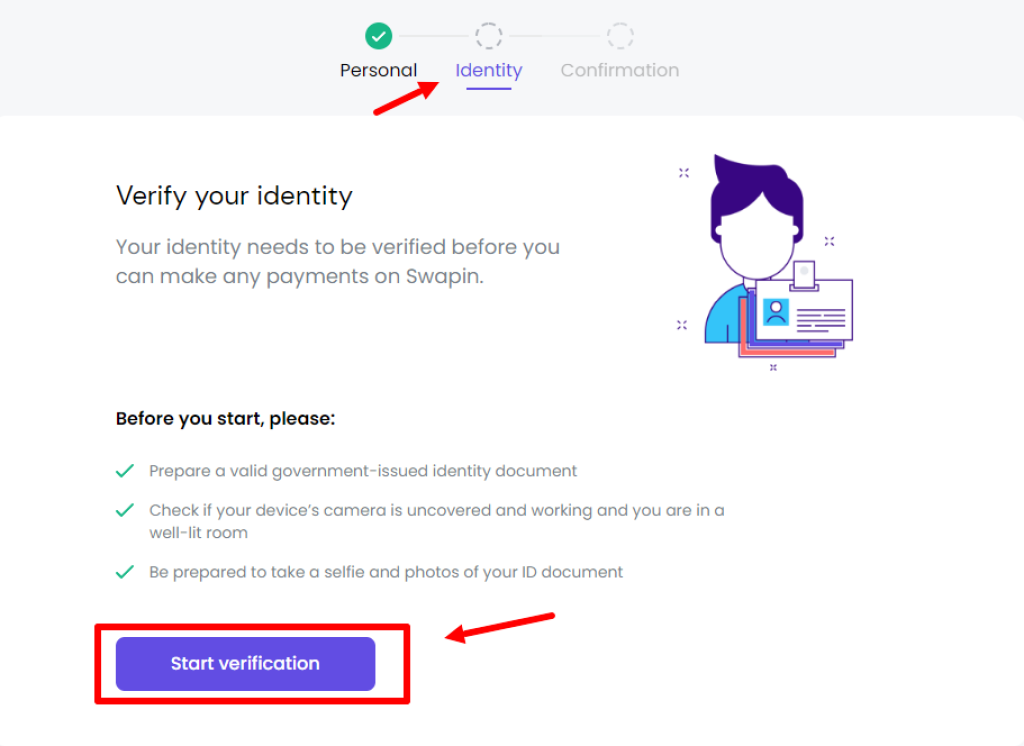The width and height of the screenshot is (1024, 746).
Task: Click the dashed Identity step circle
Action: coord(488,36)
